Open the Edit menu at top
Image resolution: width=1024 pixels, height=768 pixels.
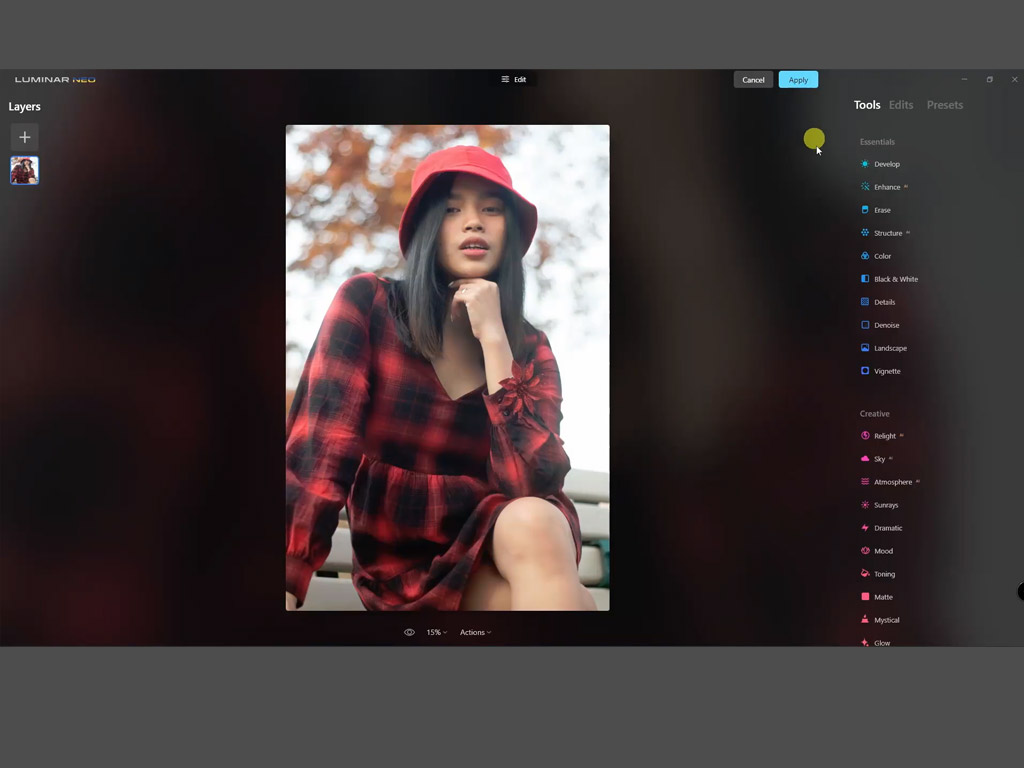[513, 80]
